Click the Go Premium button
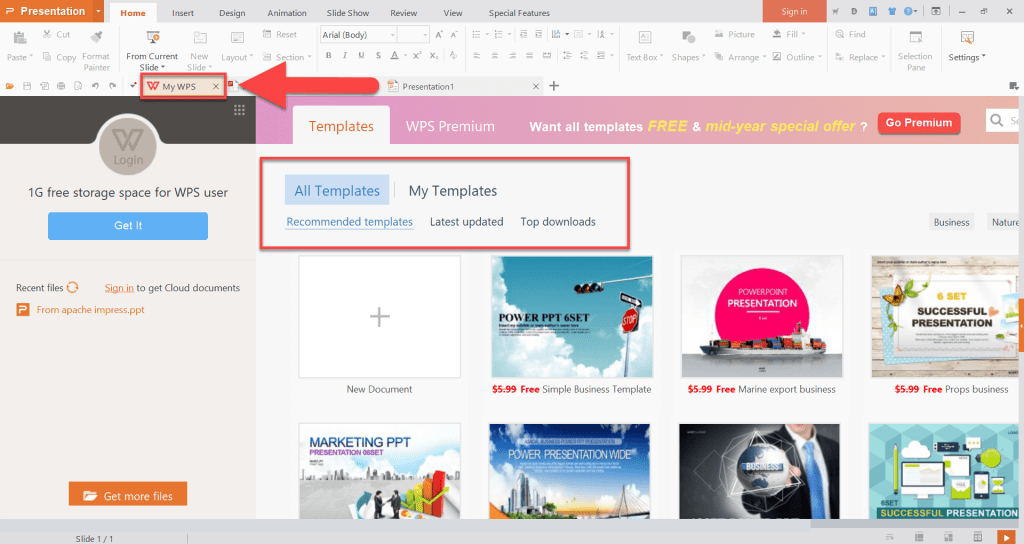Viewport: 1024px width, 544px height. (x=919, y=122)
